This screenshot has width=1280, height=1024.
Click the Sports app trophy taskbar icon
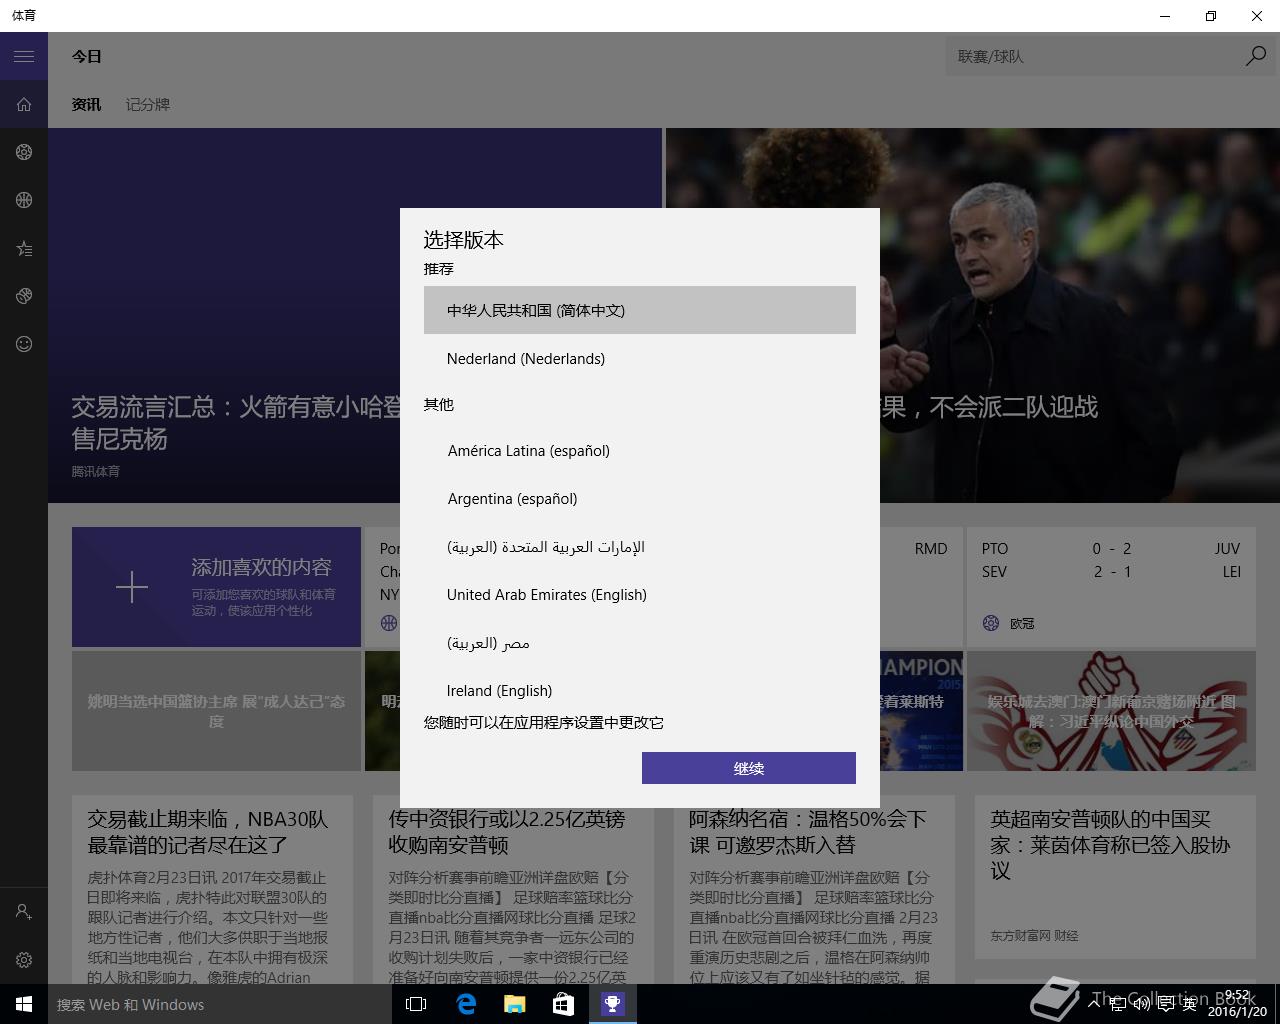pyautogui.click(x=612, y=1004)
